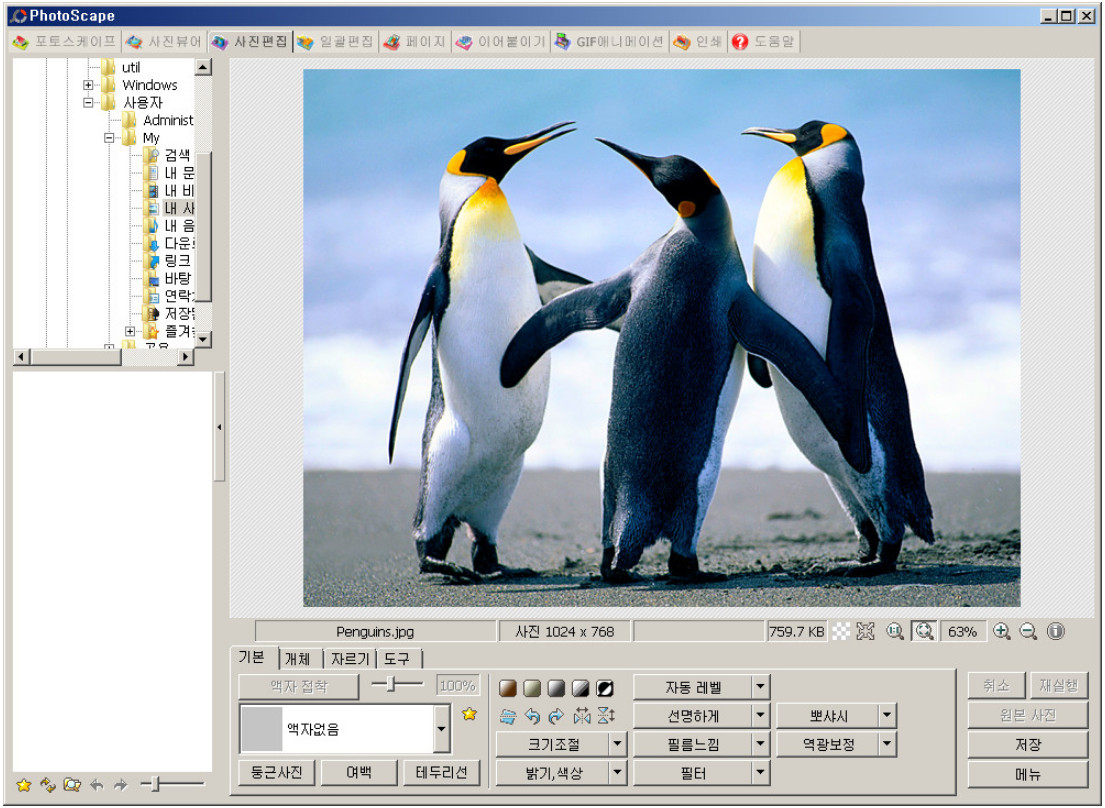1105x808 pixels.
Task: Zoom out with the minus magnifier
Action: click(1028, 631)
